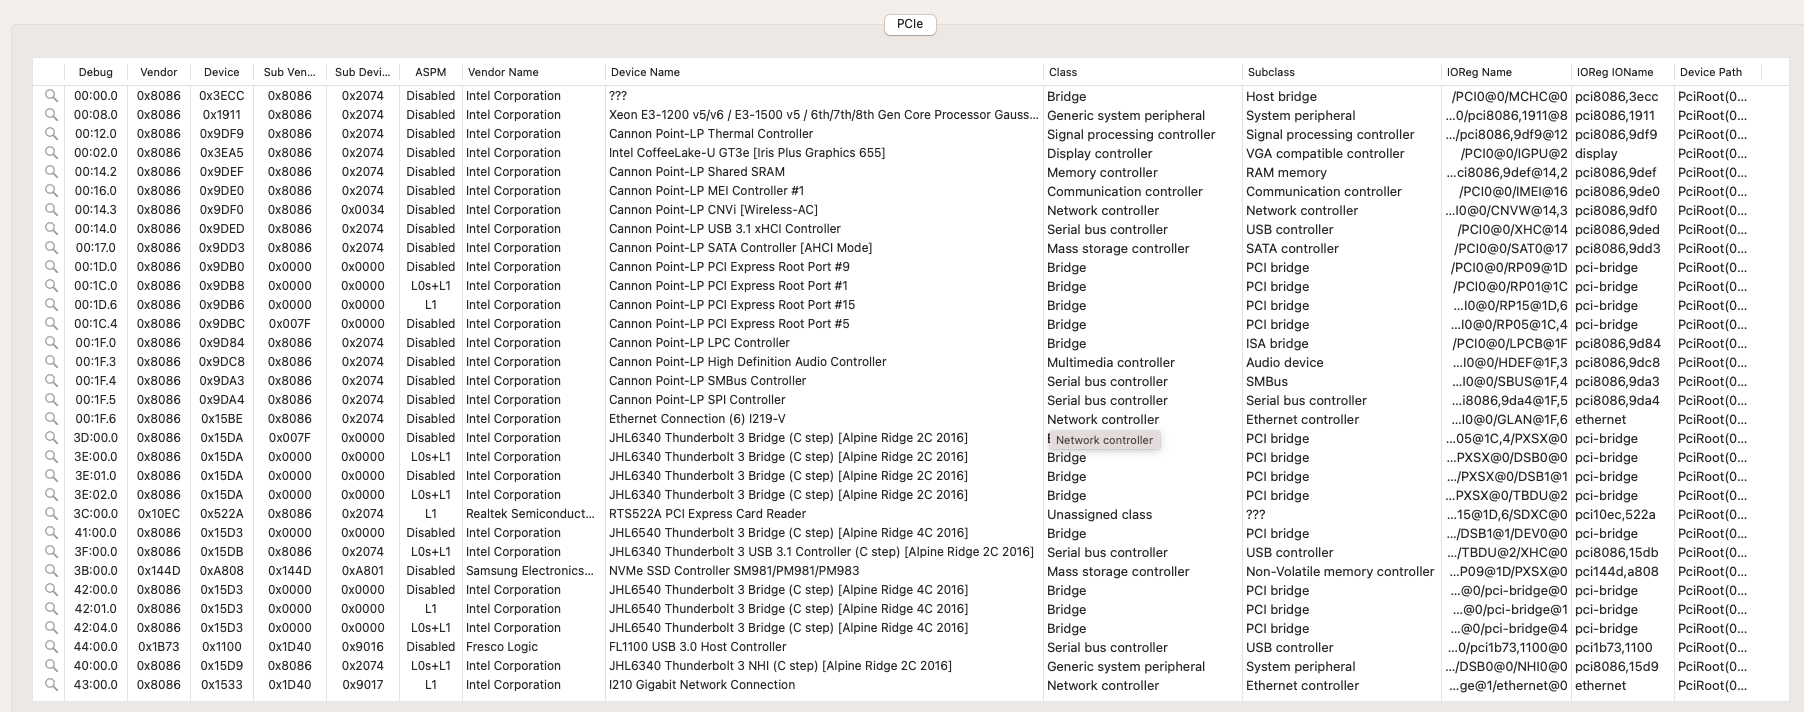Sort by the Sub Ven... column header
1804x712 pixels.
pyautogui.click(x=289, y=72)
